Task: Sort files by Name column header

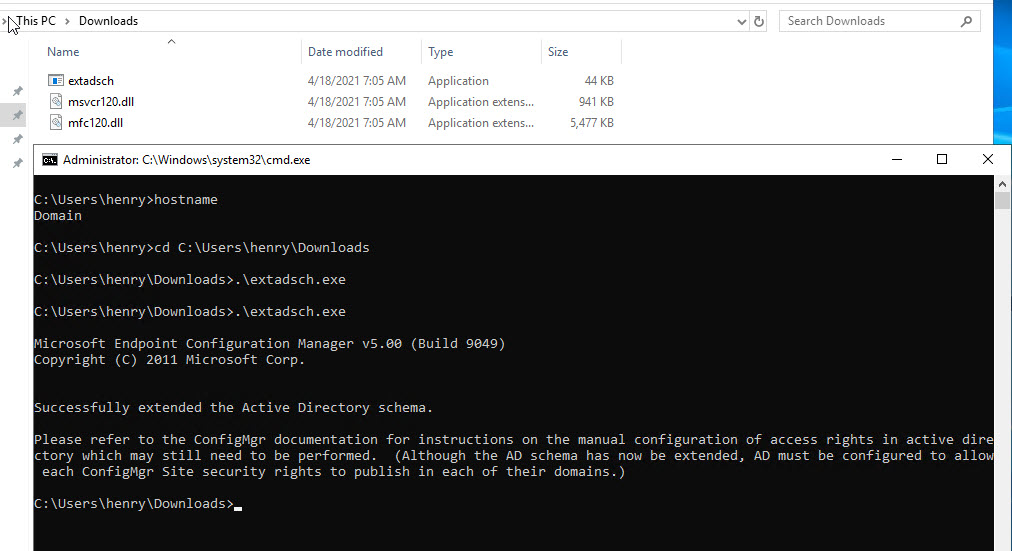Action: pos(63,52)
